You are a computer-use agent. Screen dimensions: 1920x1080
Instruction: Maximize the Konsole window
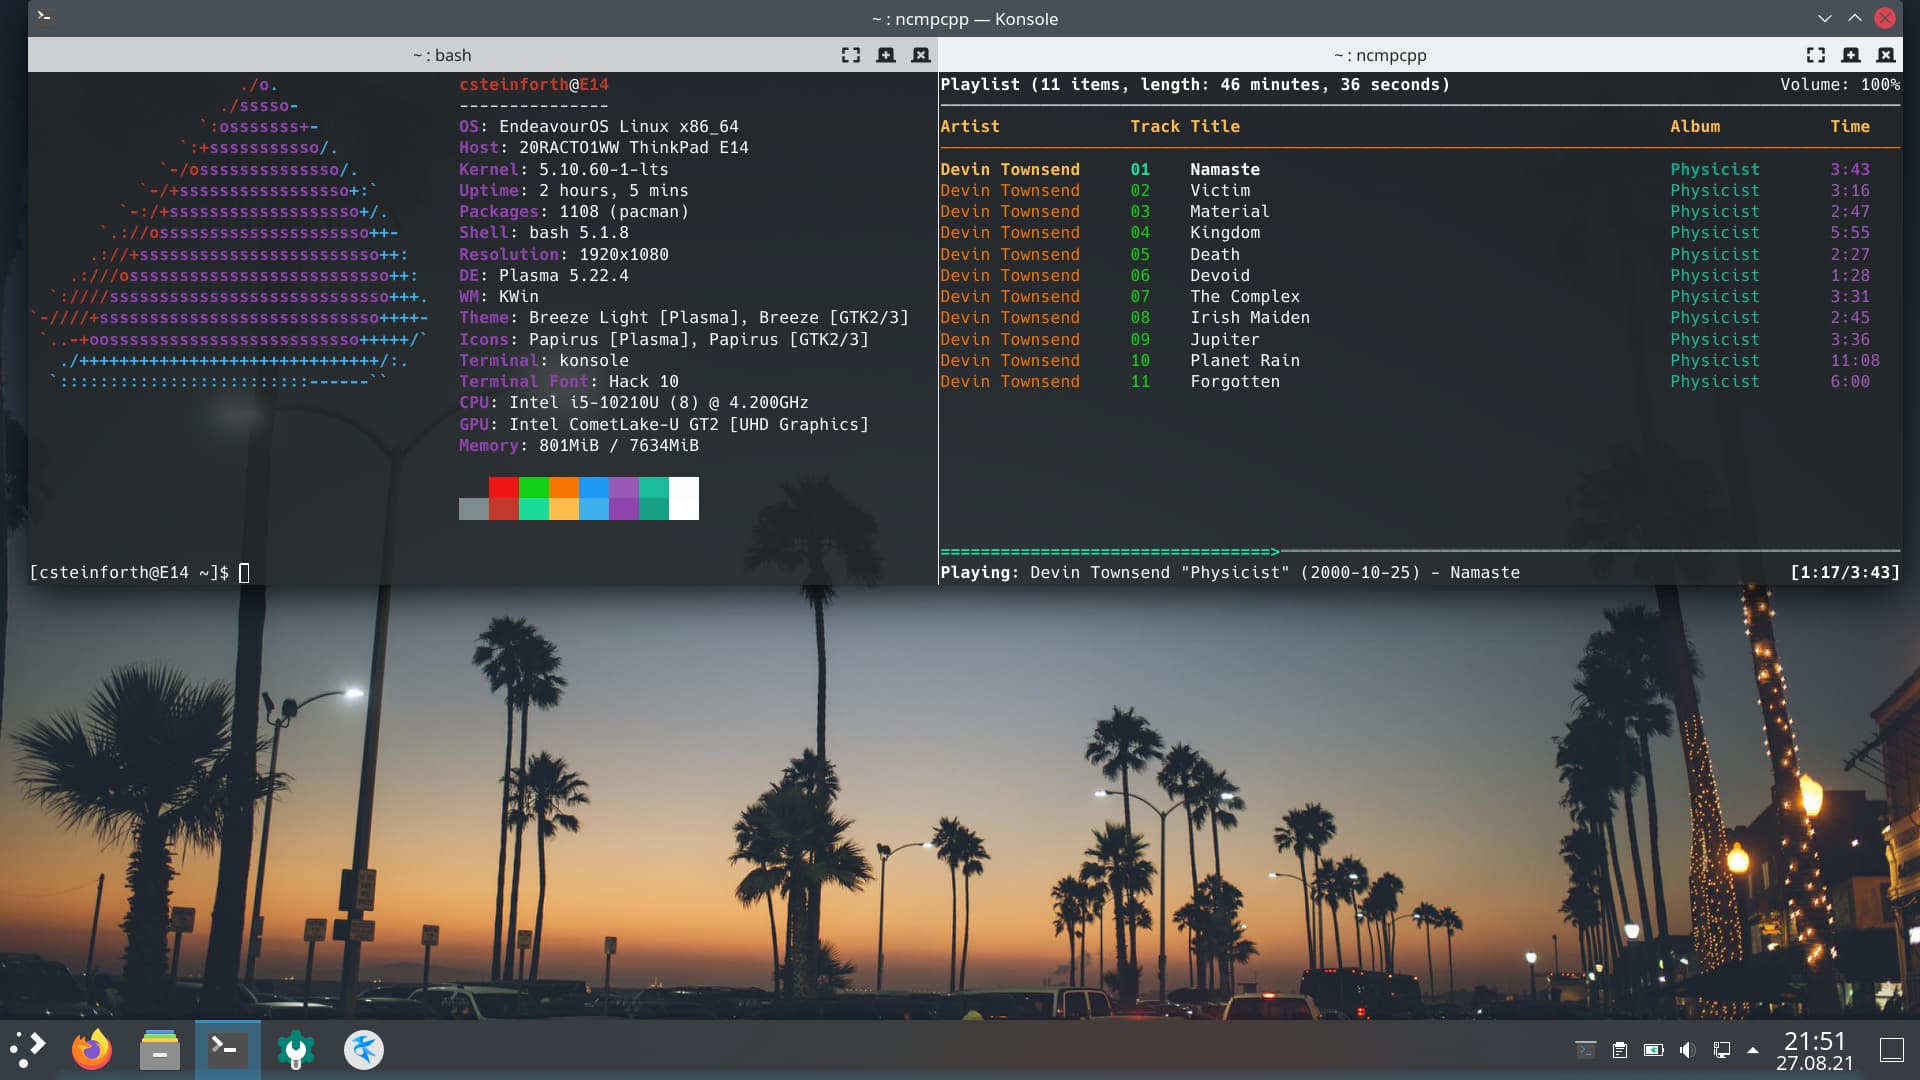pyautogui.click(x=1855, y=18)
